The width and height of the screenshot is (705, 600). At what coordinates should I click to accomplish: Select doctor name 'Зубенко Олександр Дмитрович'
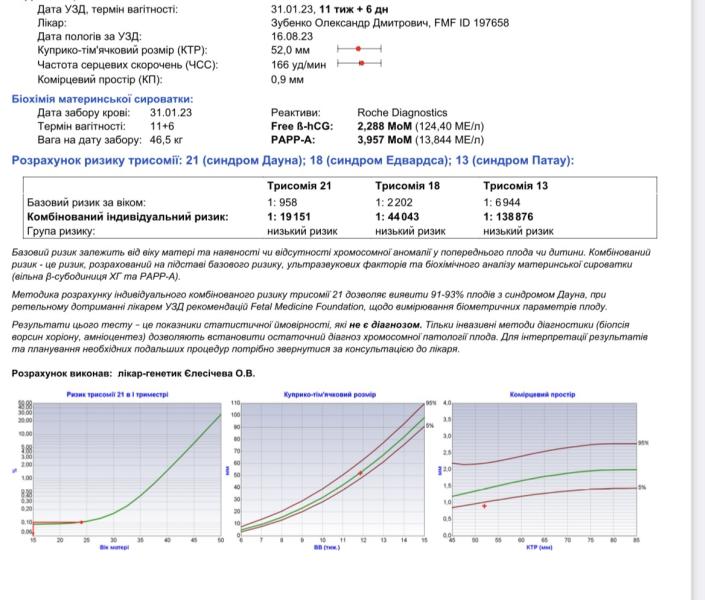(349, 23)
